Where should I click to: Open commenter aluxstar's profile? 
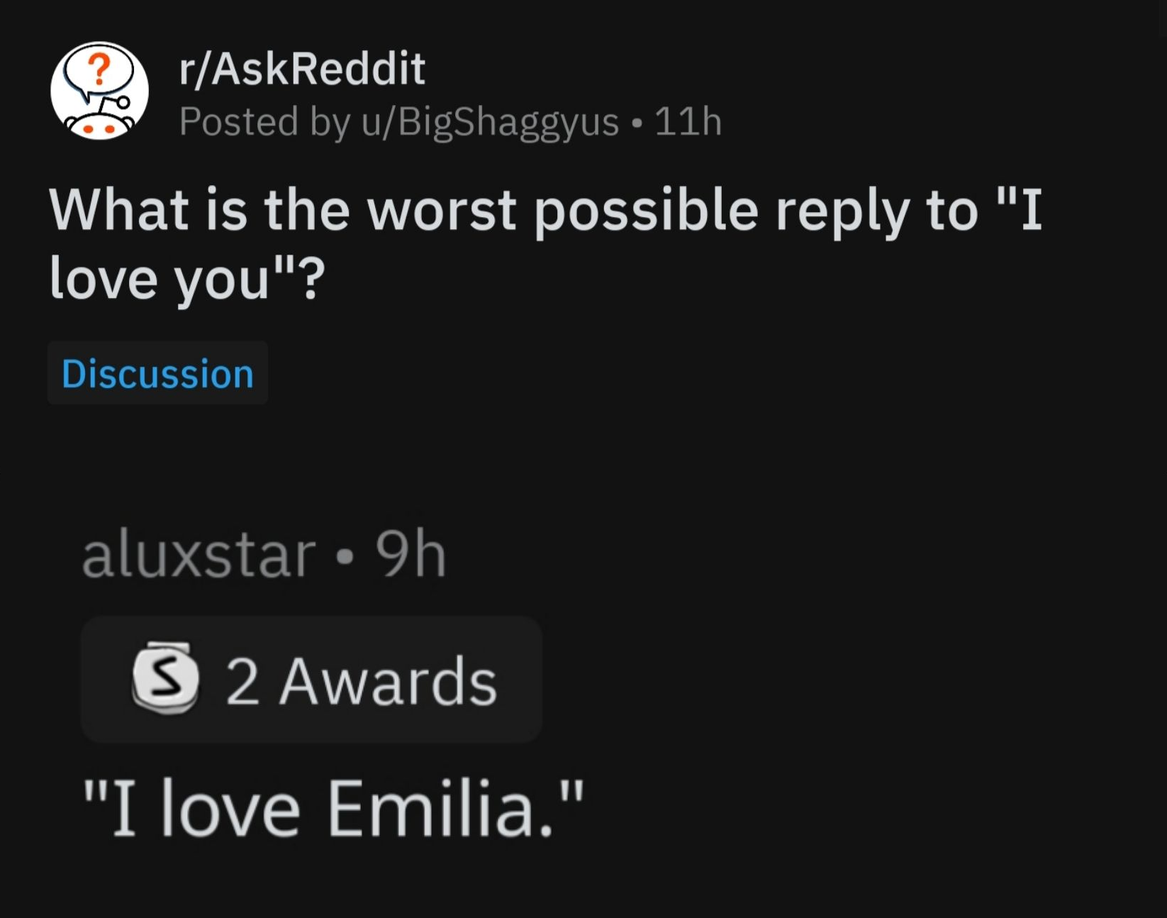pos(199,555)
